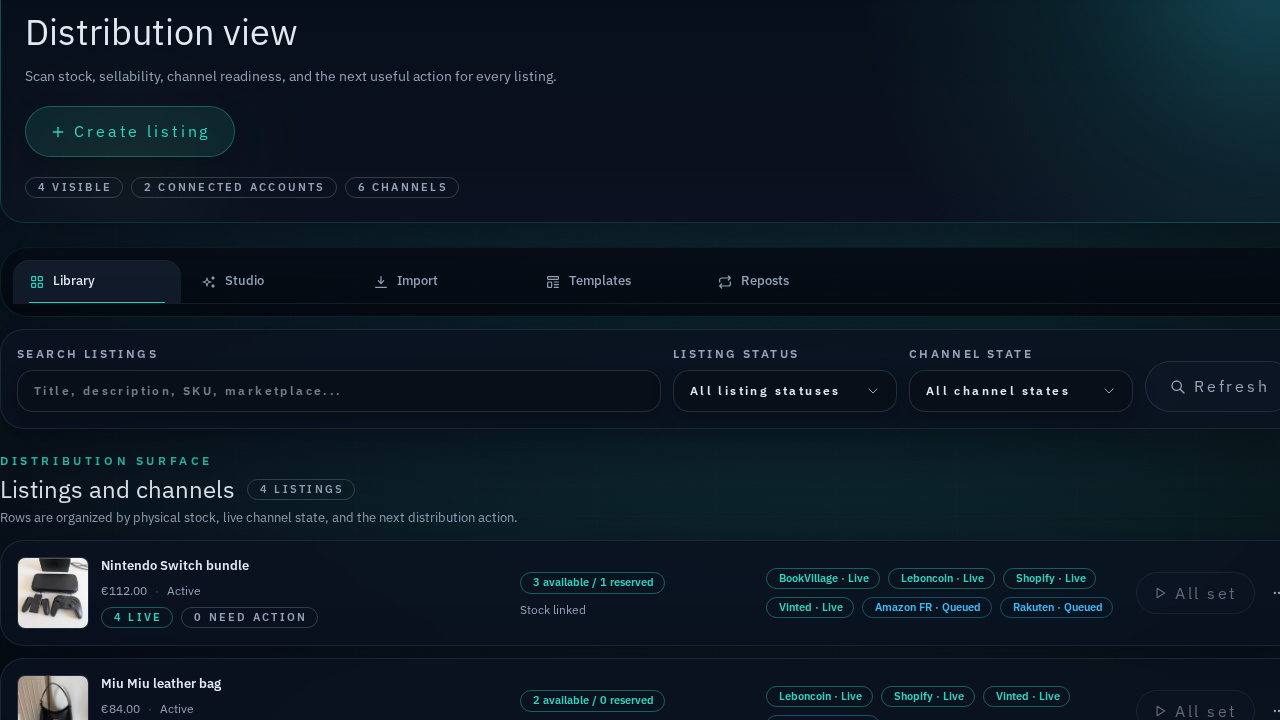Open the Listing status dropdown
The height and width of the screenshot is (720, 1280).
coord(785,391)
